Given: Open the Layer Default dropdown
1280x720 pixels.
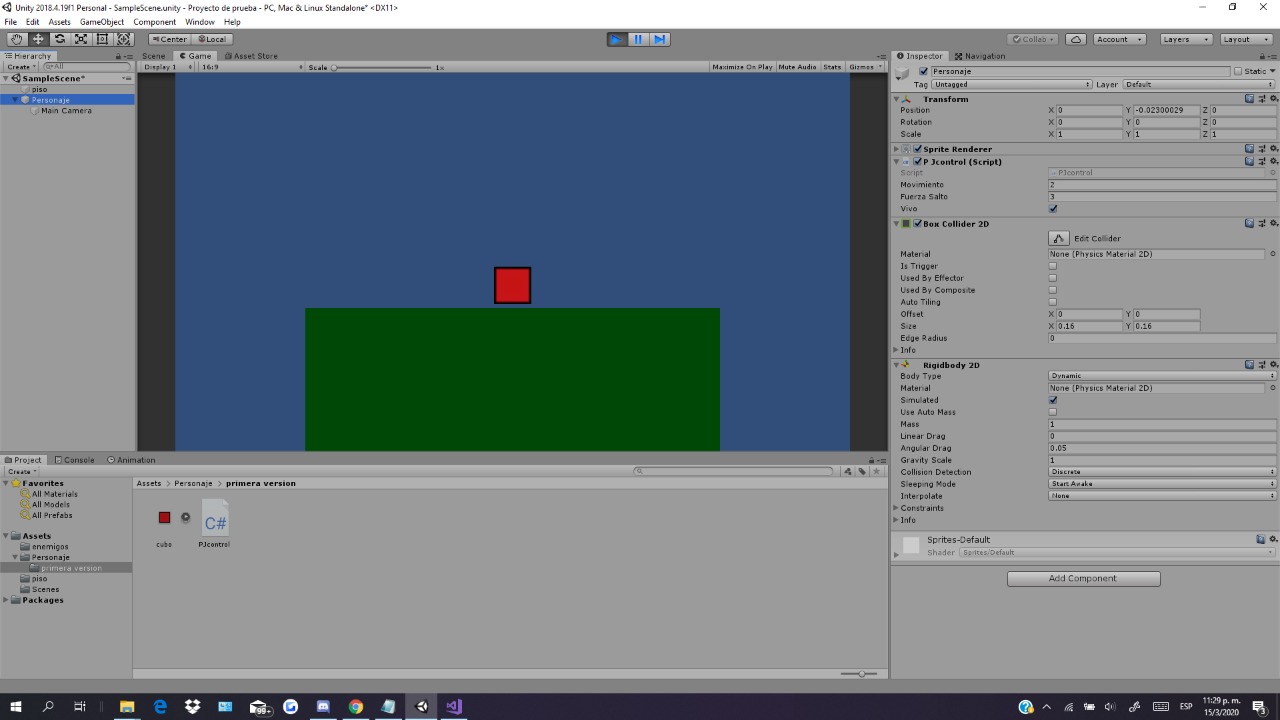Looking at the screenshot, I should [x=1200, y=84].
